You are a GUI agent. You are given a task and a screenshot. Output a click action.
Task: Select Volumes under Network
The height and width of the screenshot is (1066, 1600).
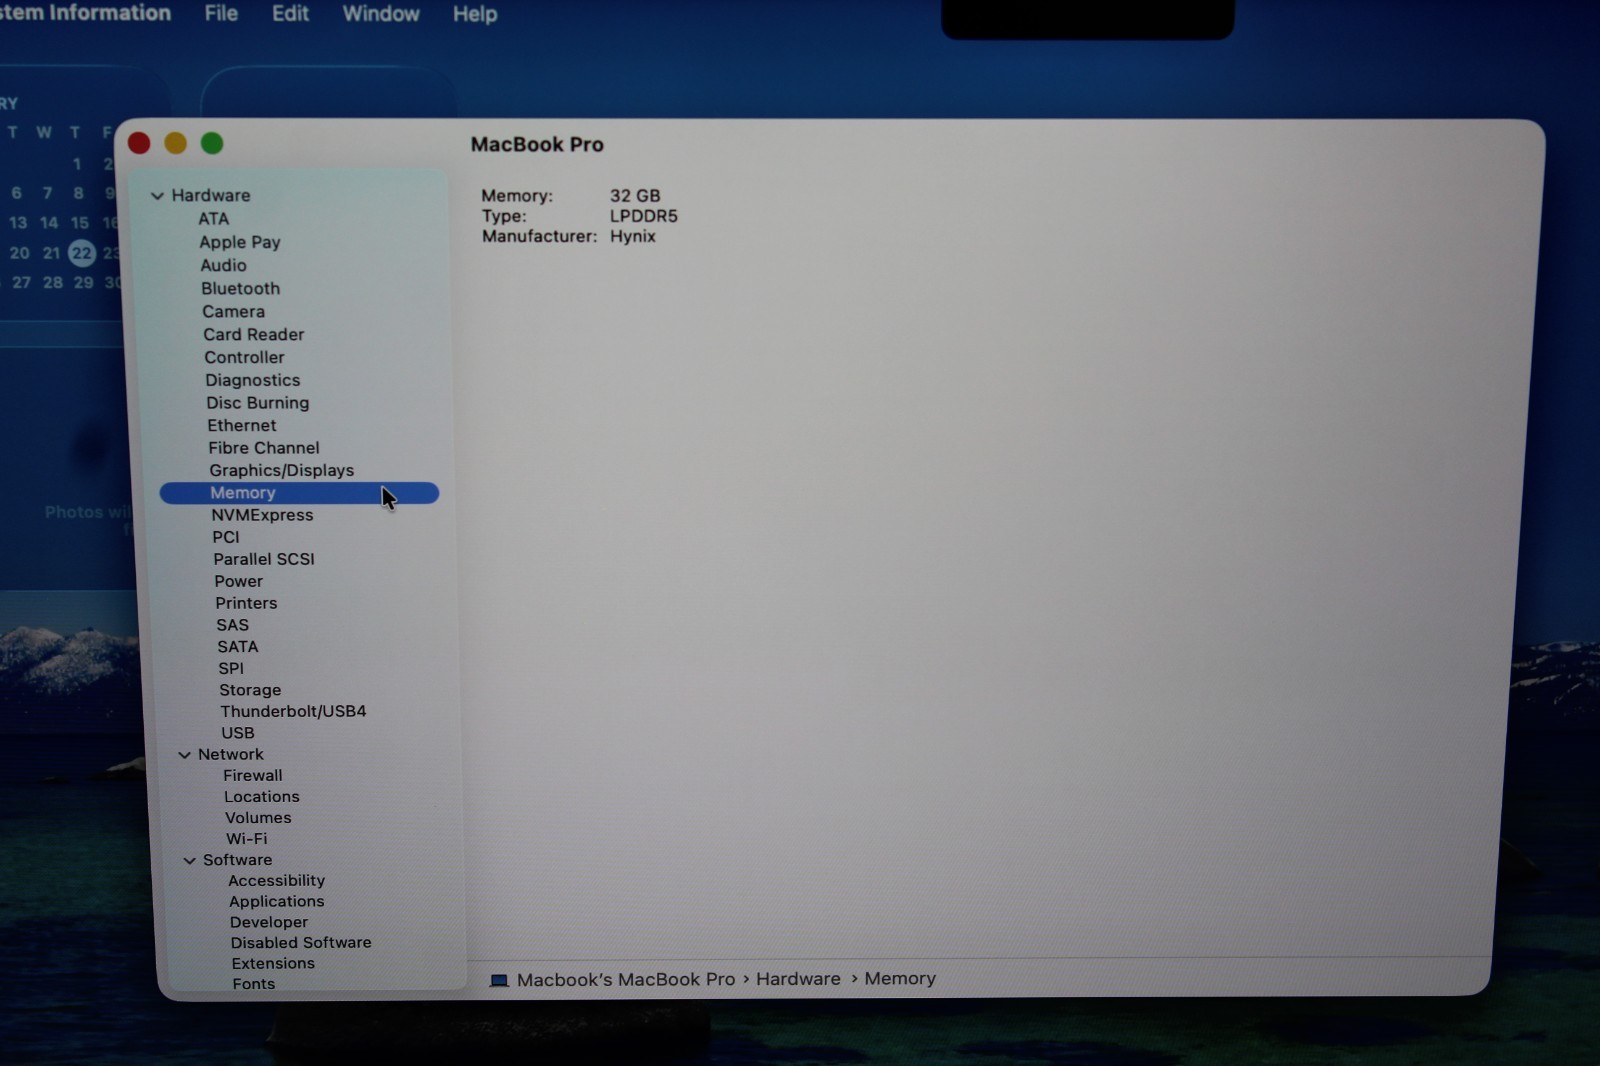click(x=258, y=818)
